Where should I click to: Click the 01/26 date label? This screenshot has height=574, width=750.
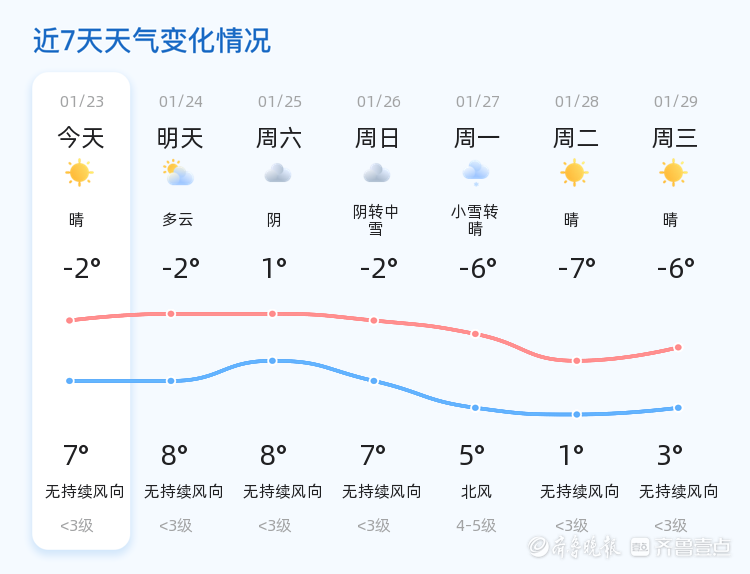coord(378,102)
